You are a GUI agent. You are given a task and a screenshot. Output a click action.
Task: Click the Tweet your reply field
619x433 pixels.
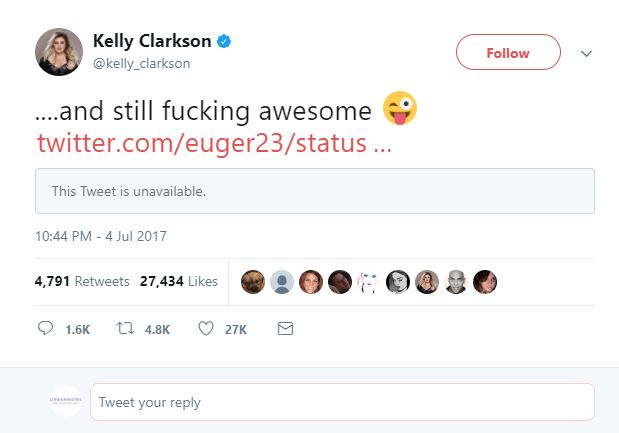pyautogui.click(x=342, y=402)
